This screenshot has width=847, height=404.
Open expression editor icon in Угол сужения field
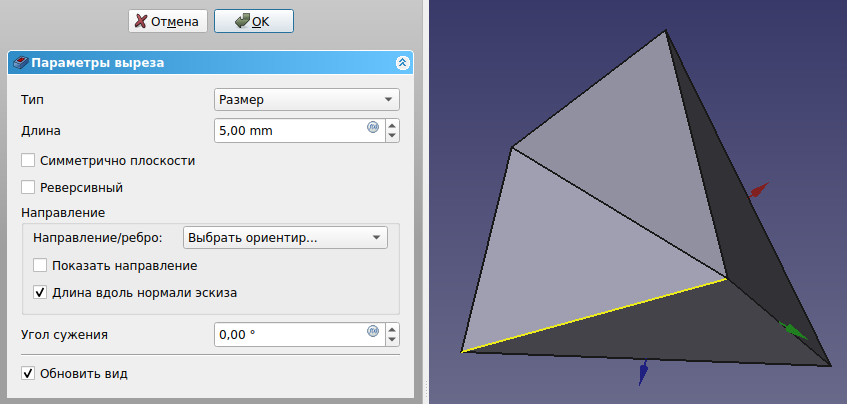point(373,332)
